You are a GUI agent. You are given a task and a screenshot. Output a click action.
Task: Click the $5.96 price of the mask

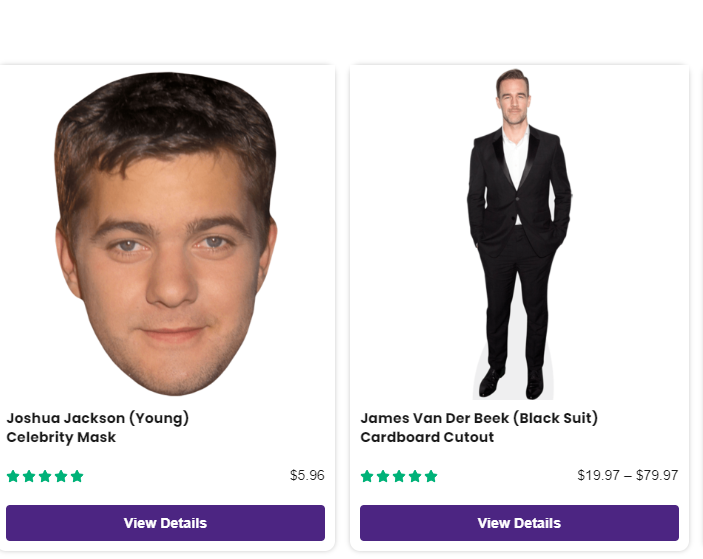307,475
